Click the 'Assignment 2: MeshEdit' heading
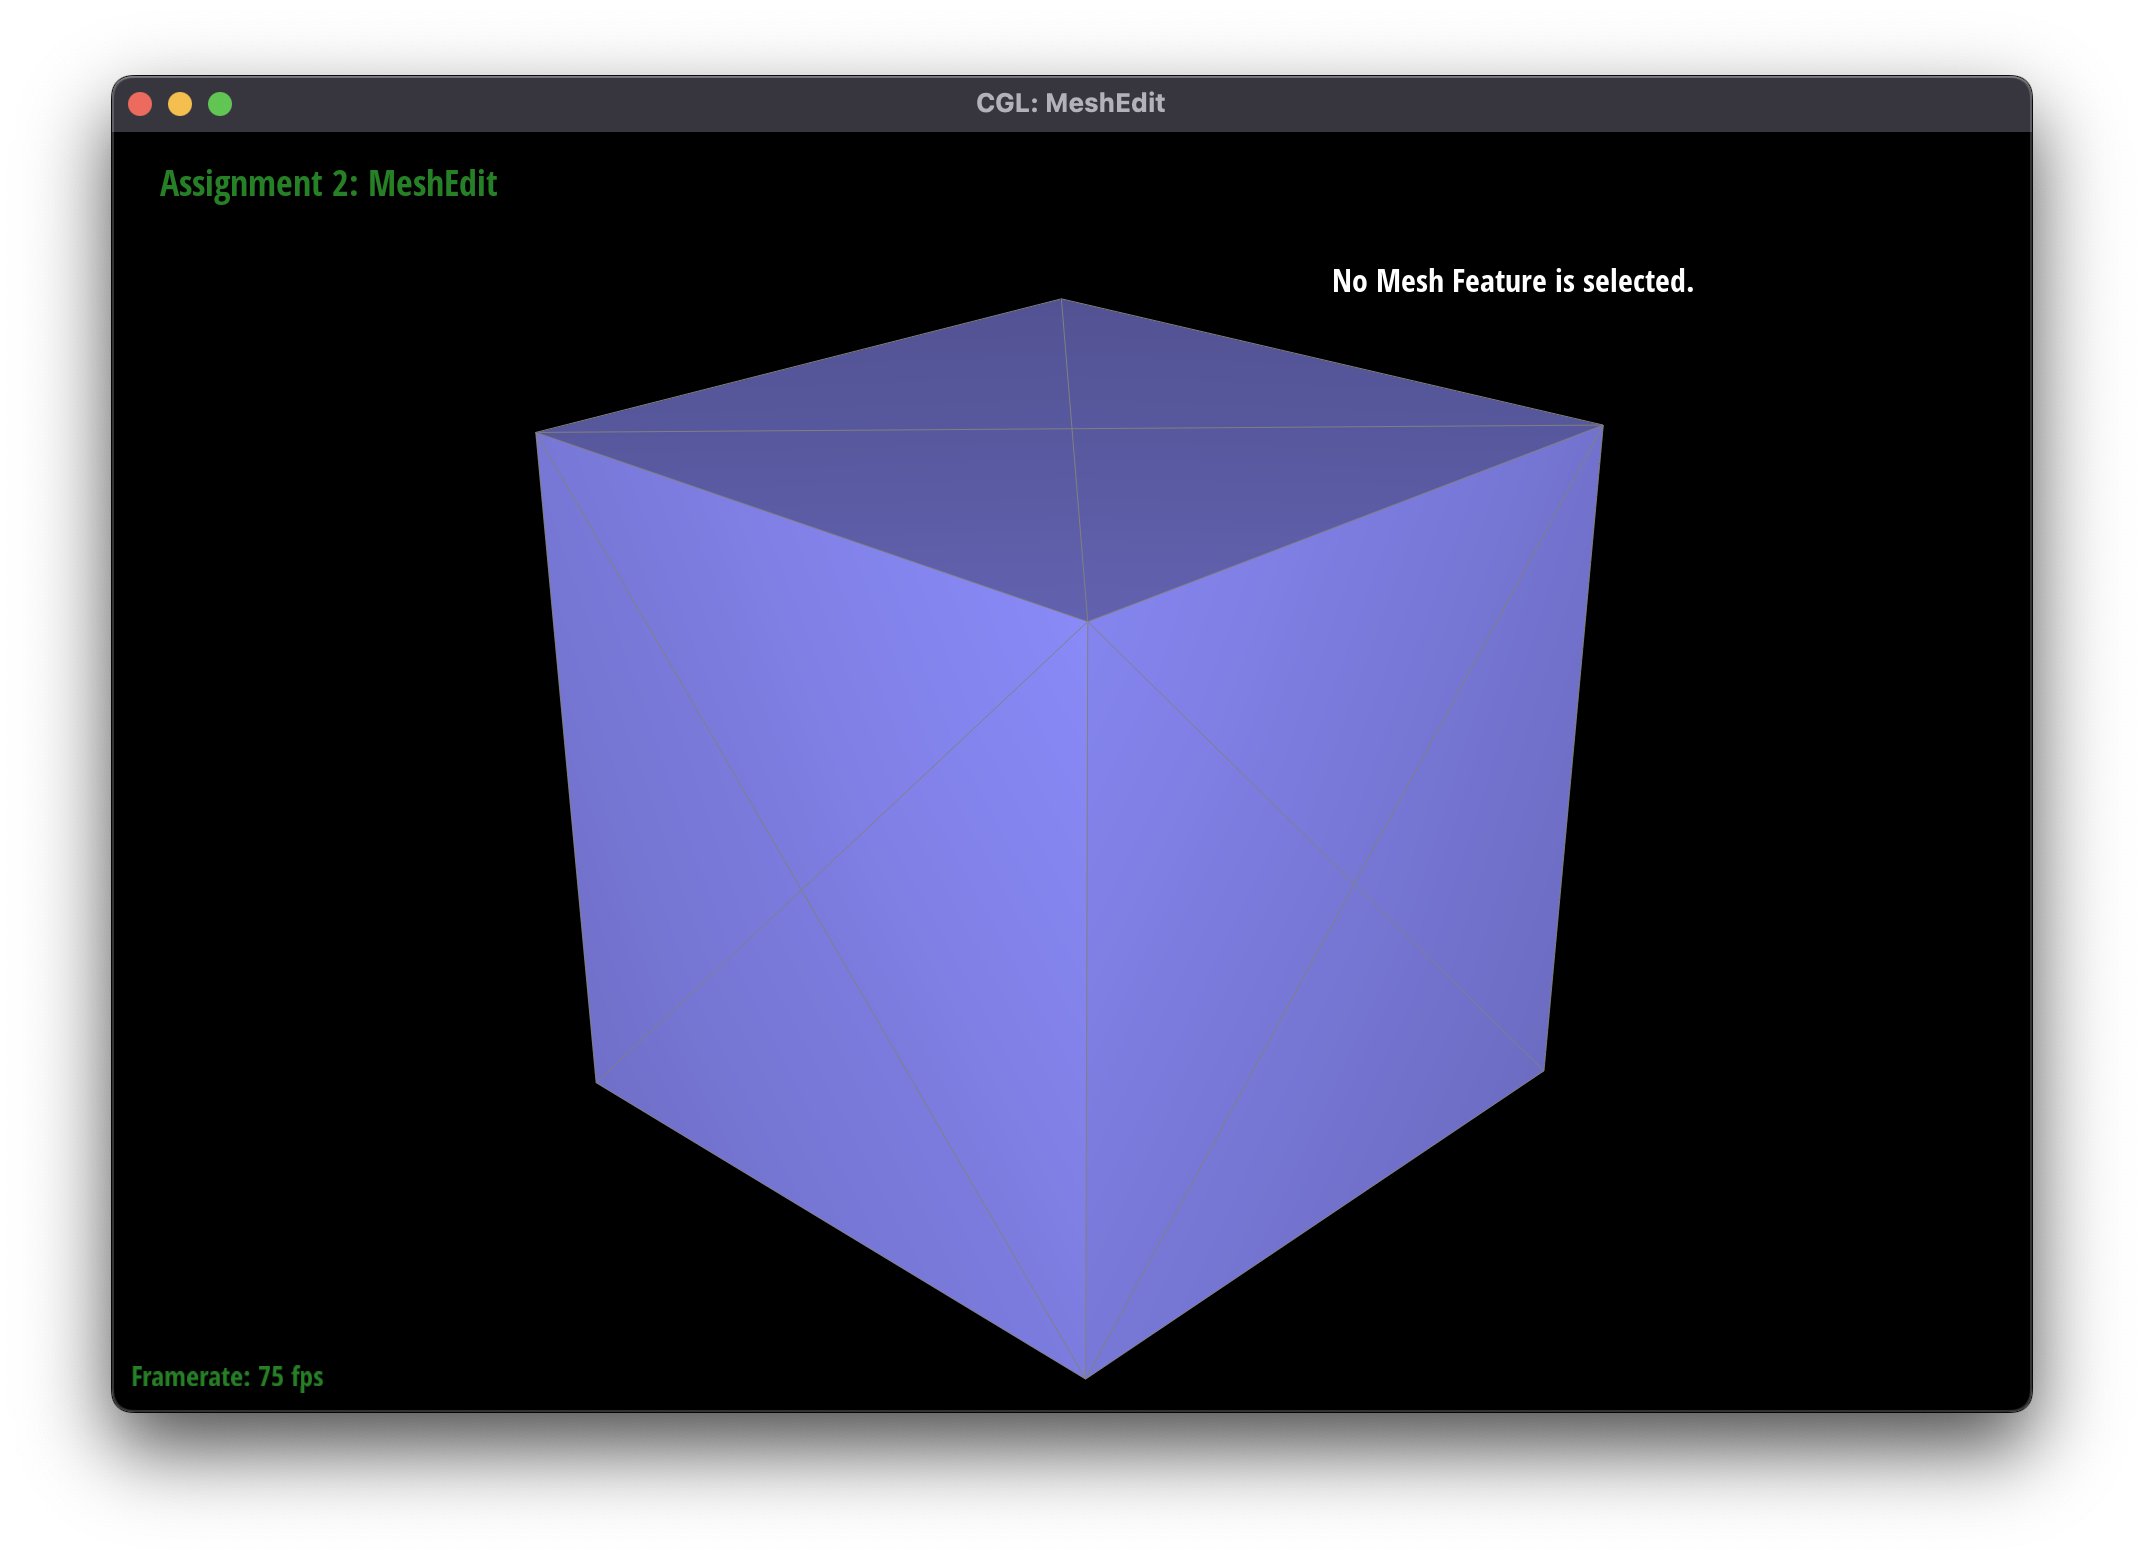Image resolution: width=2144 pixels, height=1560 pixels. (x=328, y=184)
